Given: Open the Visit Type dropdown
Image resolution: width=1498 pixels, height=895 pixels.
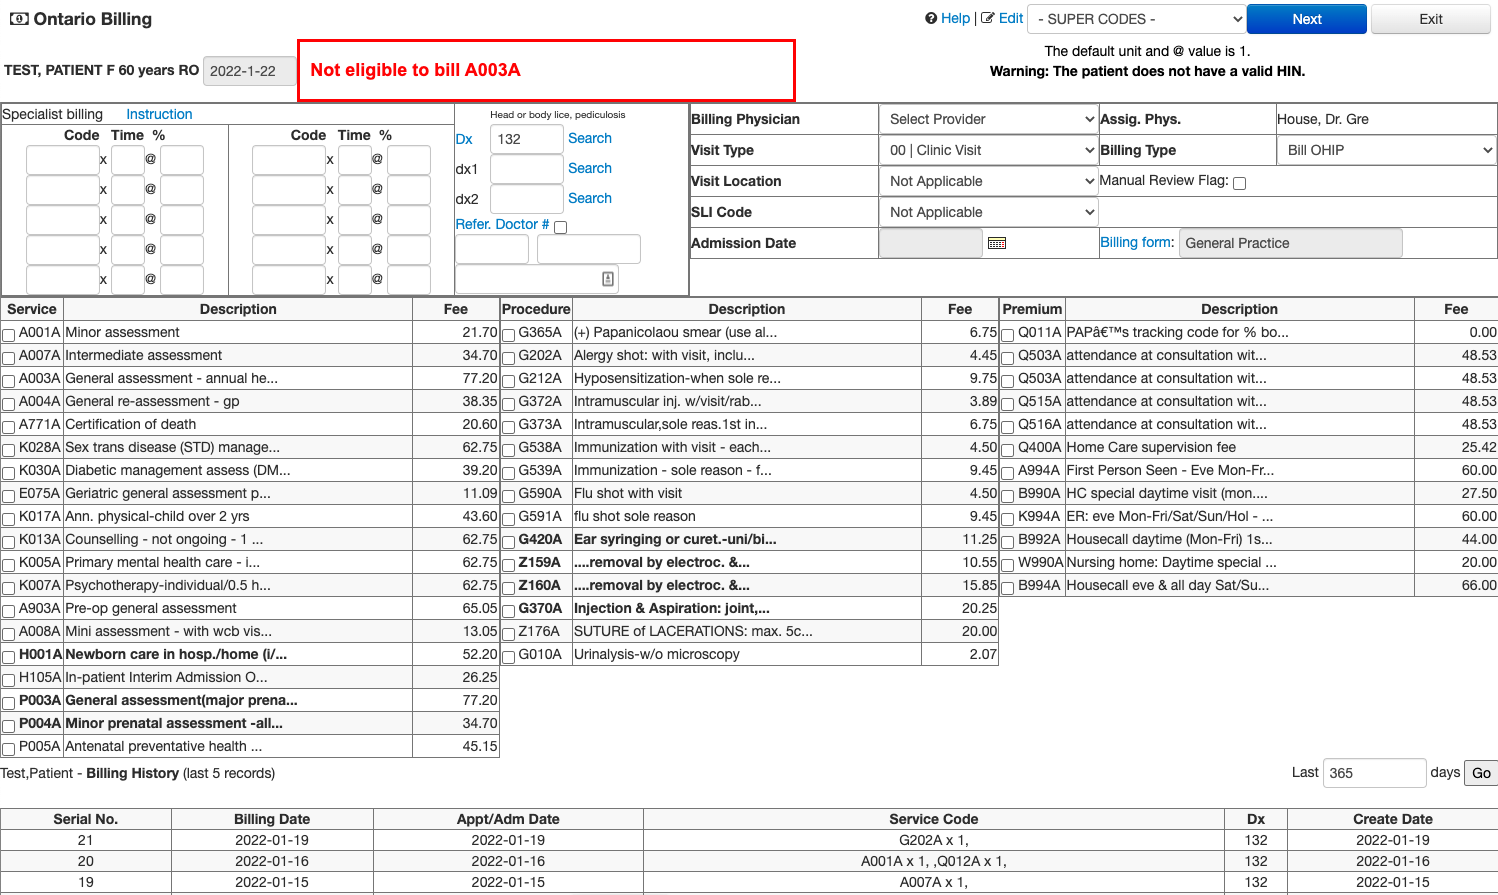Looking at the screenshot, I should coord(988,150).
